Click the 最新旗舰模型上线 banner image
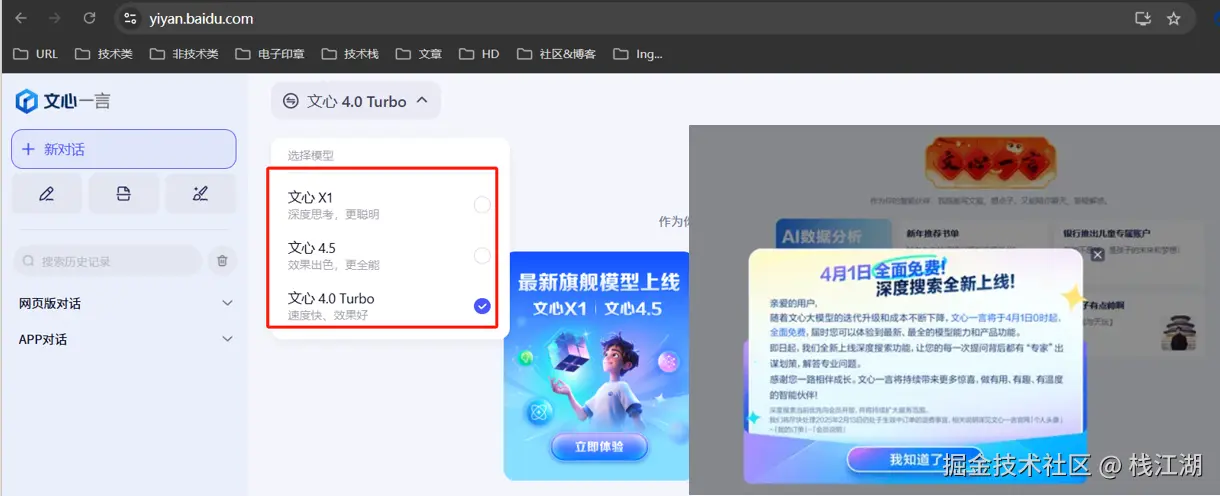This screenshot has width=1220, height=496. tap(598, 366)
